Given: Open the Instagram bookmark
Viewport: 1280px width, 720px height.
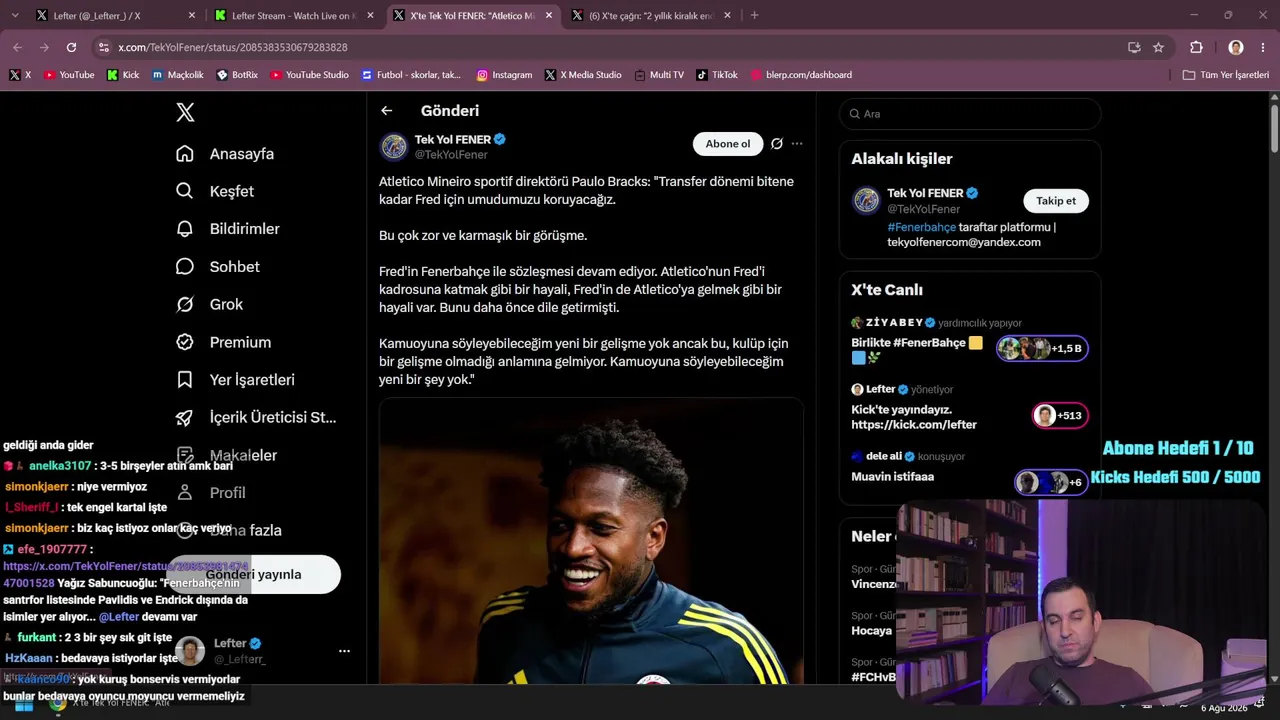Looking at the screenshot, I should [504, 75].
